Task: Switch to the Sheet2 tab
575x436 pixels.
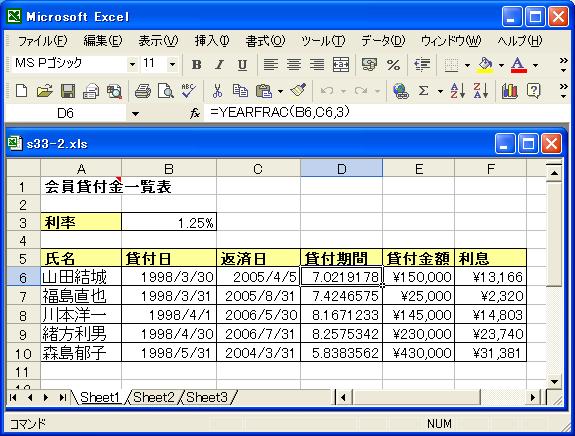Action: point(154,397)
